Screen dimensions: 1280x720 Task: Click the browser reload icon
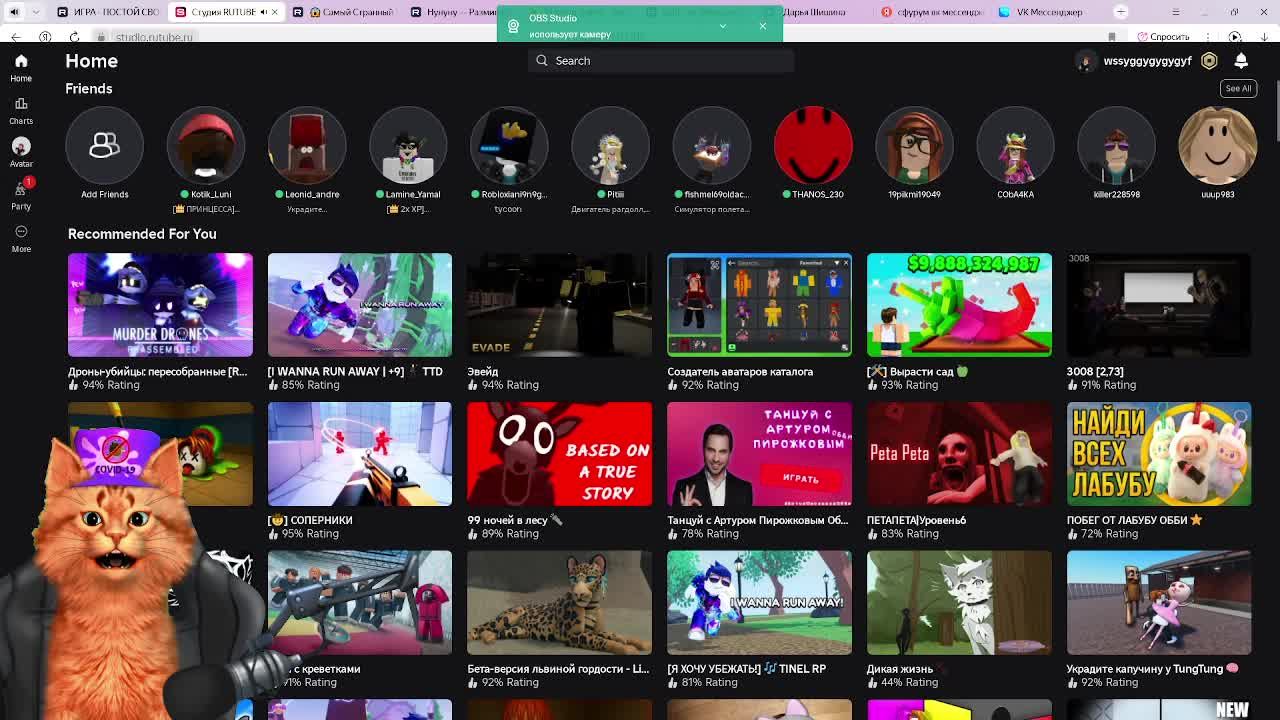(74, 37)
